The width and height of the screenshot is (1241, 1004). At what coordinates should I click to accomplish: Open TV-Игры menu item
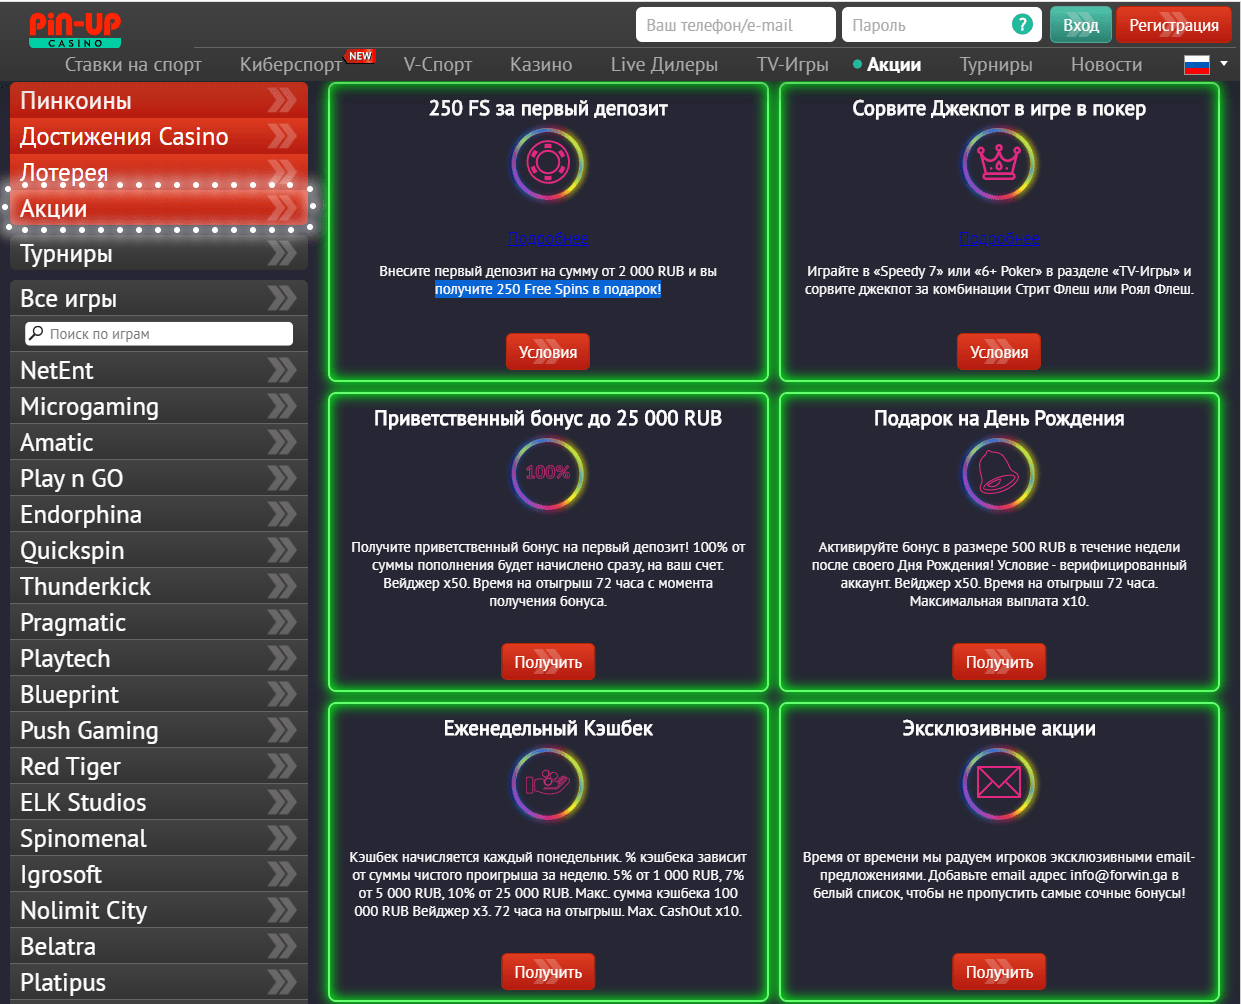point(793,65)
